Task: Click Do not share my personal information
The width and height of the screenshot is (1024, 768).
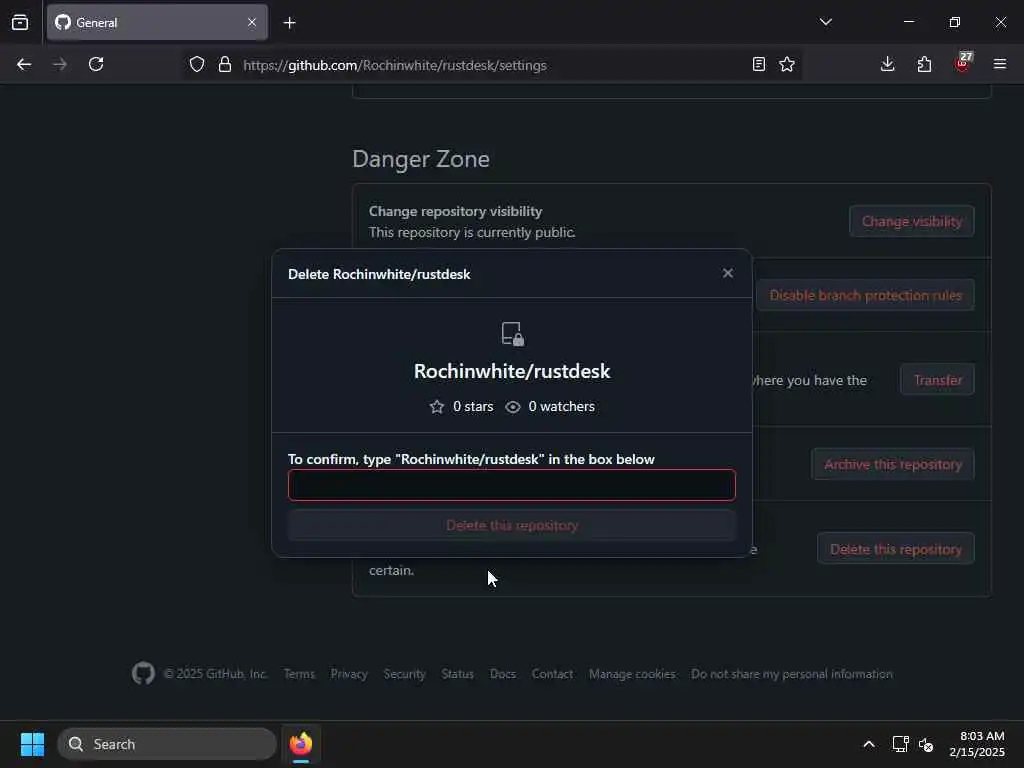Action: coord(792,674)
